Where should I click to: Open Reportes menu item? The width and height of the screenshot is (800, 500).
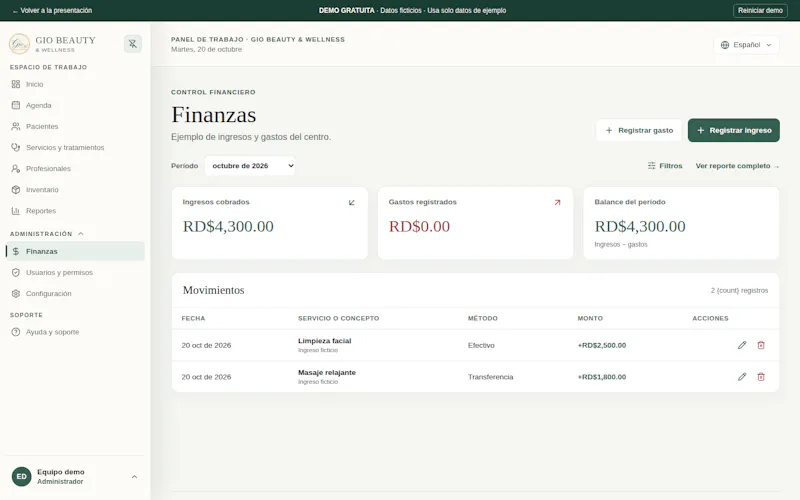tap(75, 211)
